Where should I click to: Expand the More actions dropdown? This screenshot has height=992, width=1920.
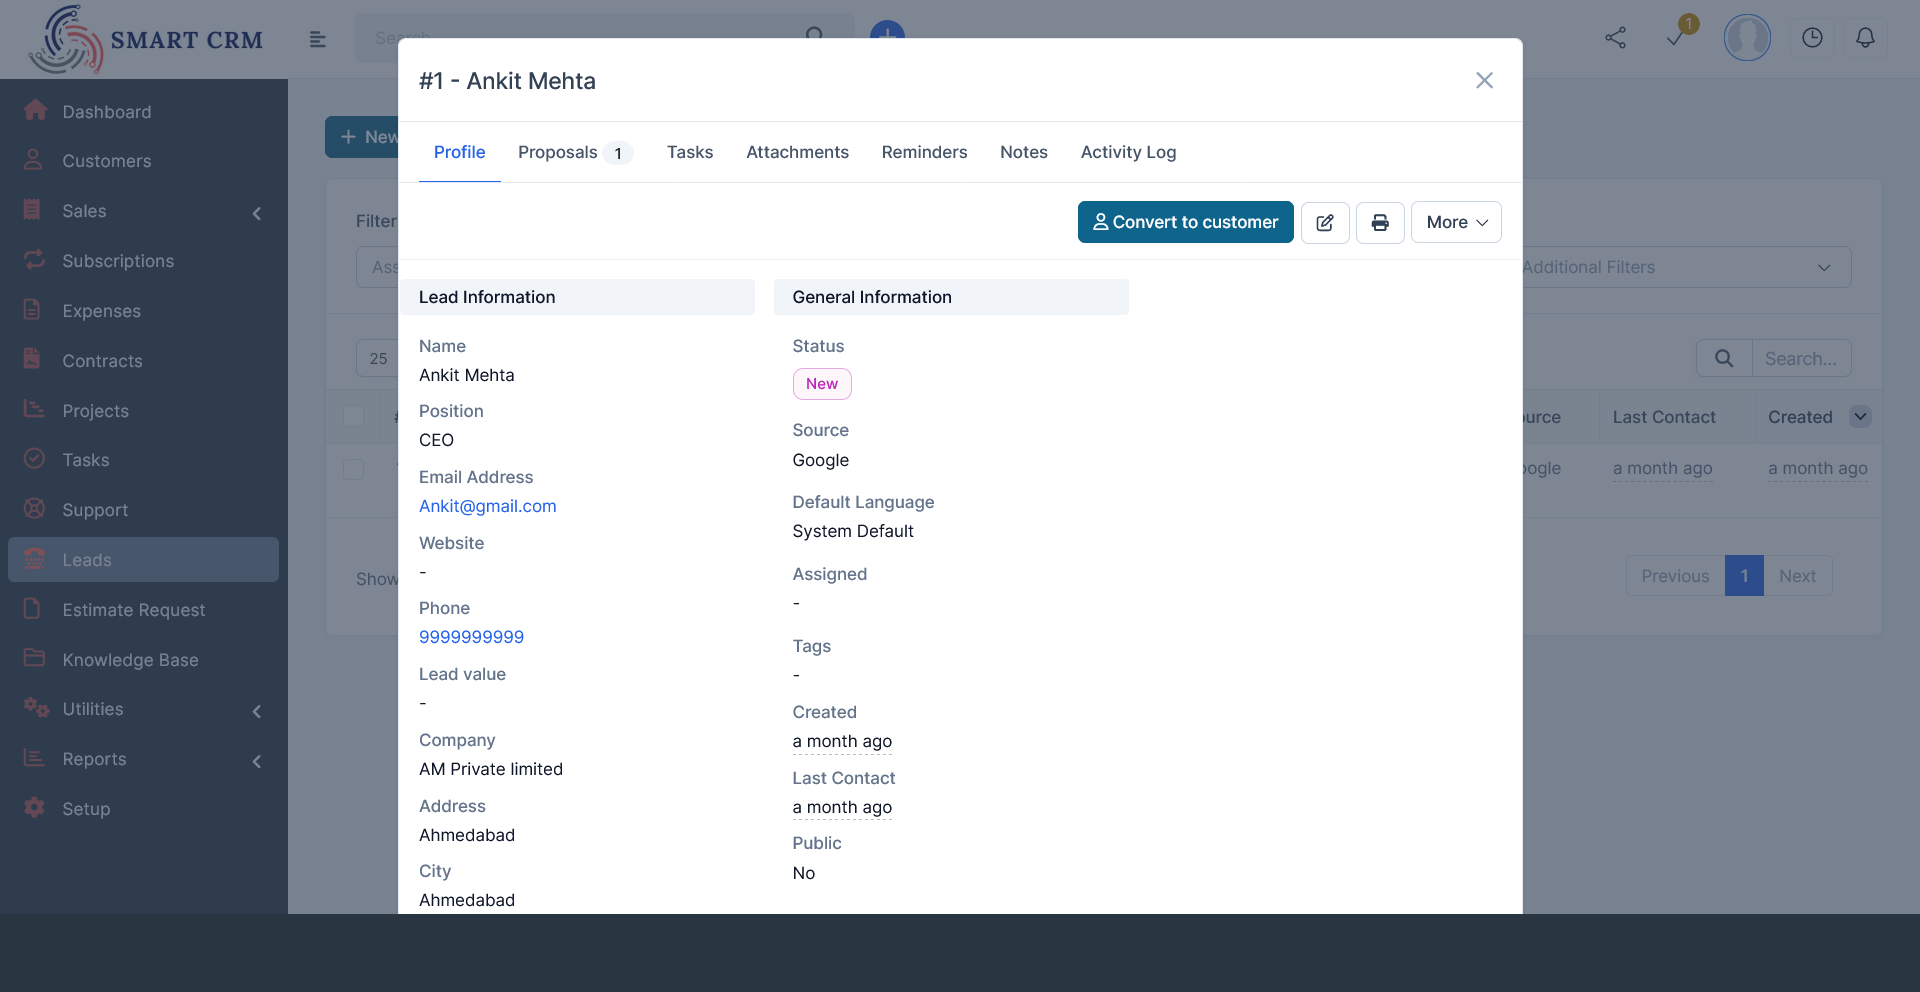[1455, 222]
